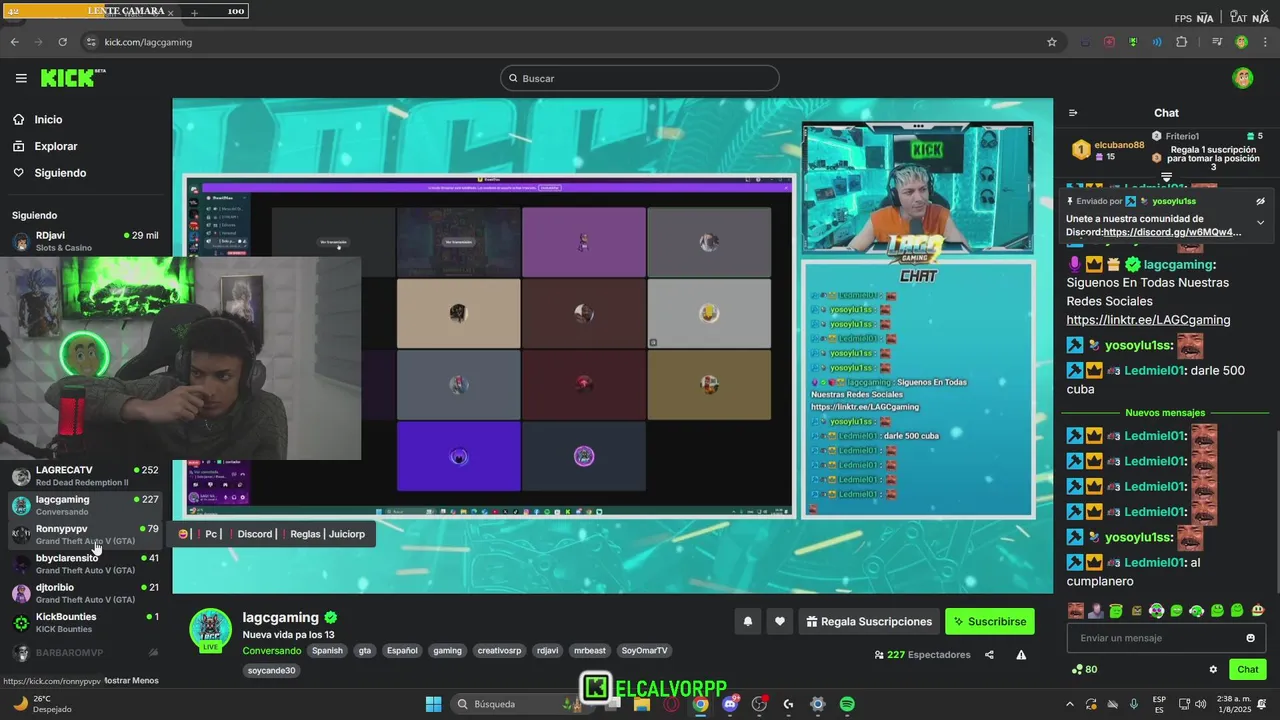Open the user profile avatar in Kick header
The height and width of the screenshot is (720, 1280).
click(1243, 78)
